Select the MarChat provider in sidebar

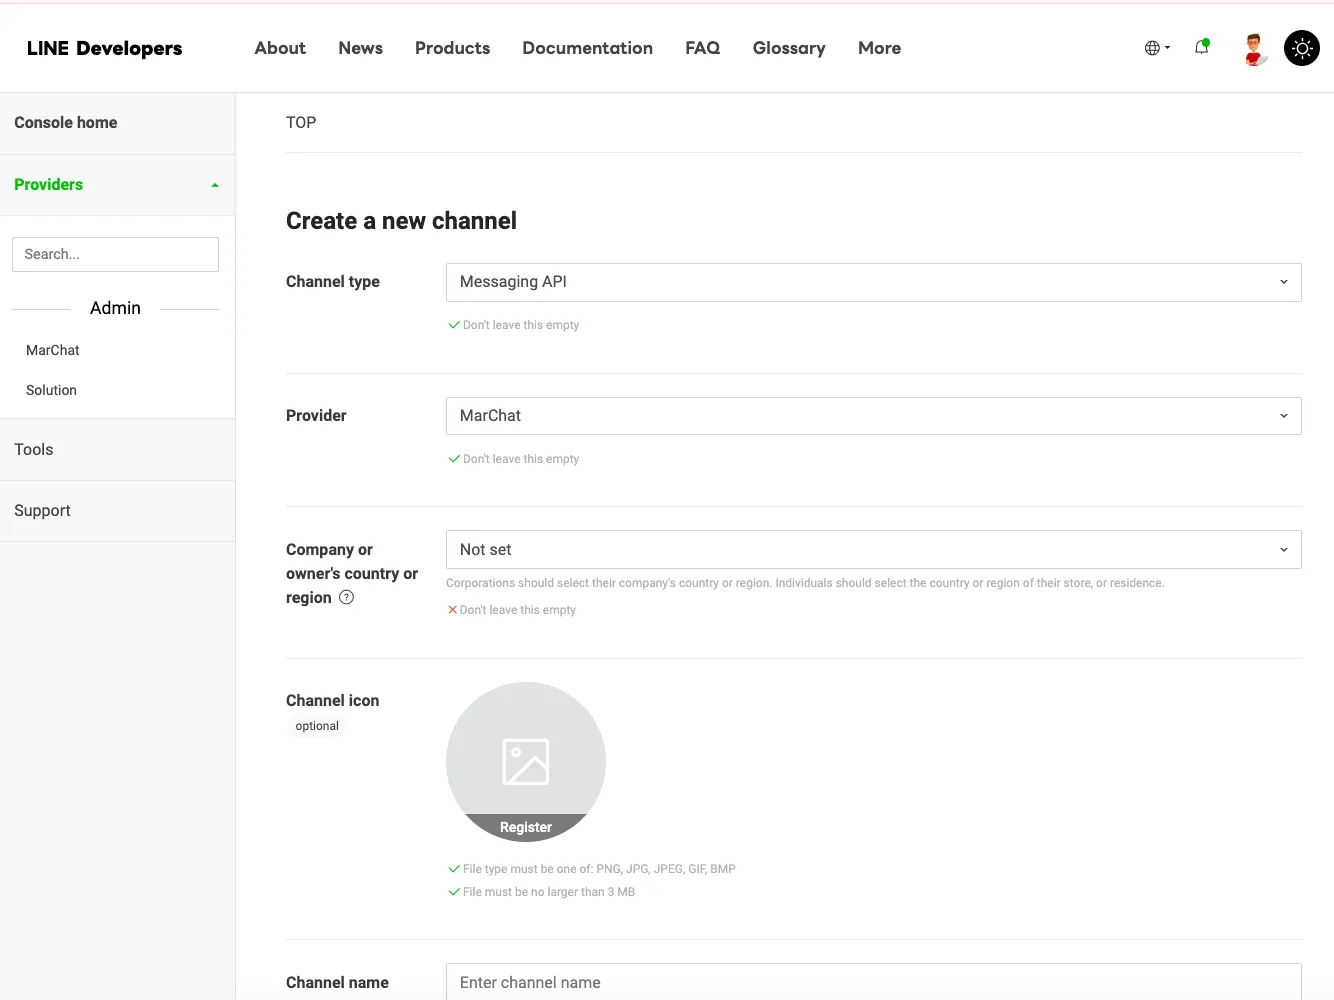tap(53, 350)
